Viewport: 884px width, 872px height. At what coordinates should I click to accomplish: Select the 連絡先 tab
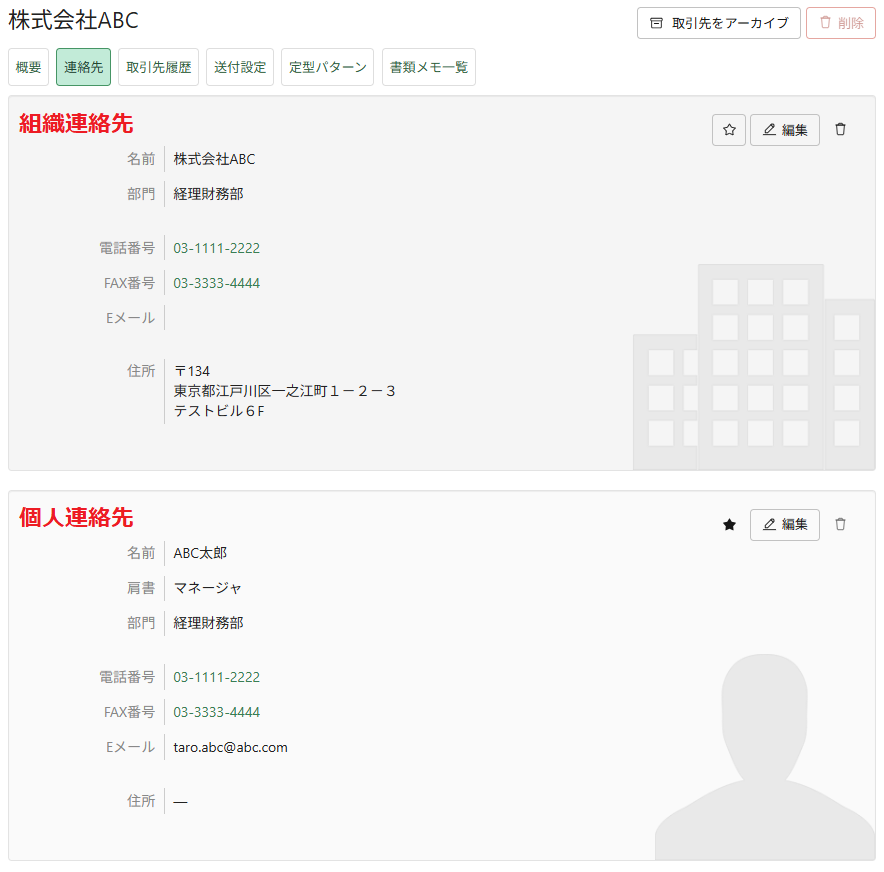(x=83, y=67)
